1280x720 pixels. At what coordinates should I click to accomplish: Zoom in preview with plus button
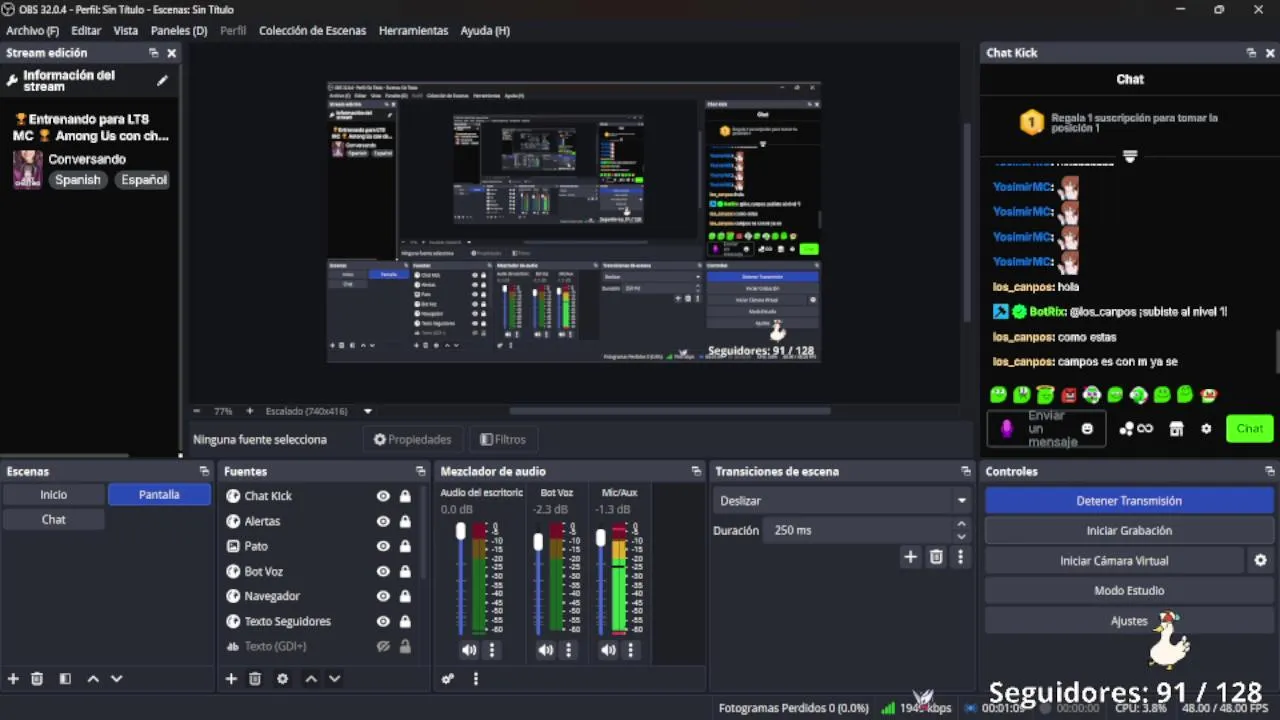coord(250,411)
